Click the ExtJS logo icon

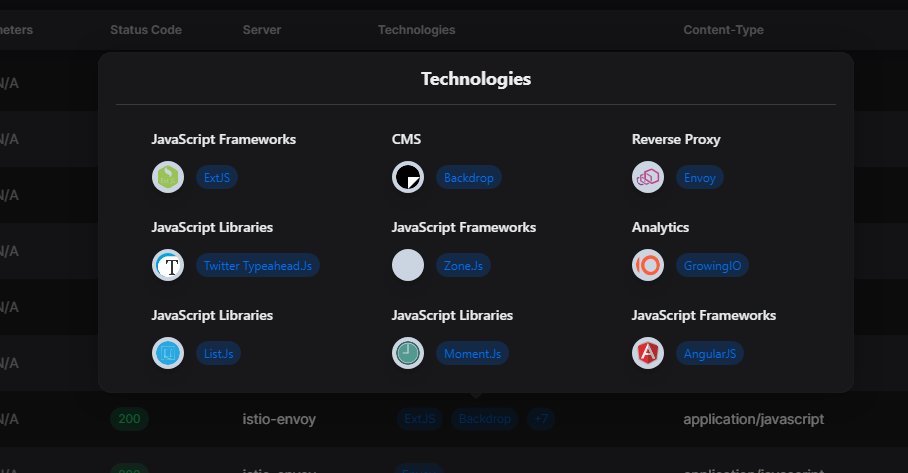click(x=168, y=177)
